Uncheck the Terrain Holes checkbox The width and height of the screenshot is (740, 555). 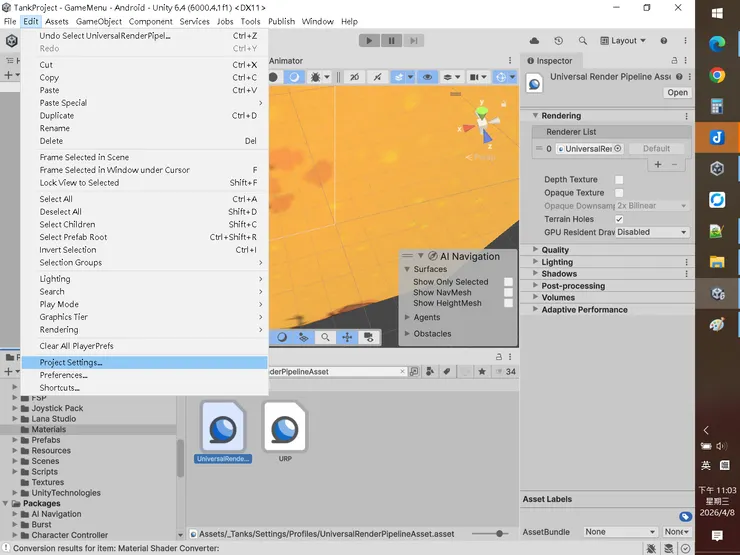coord(619,219)
